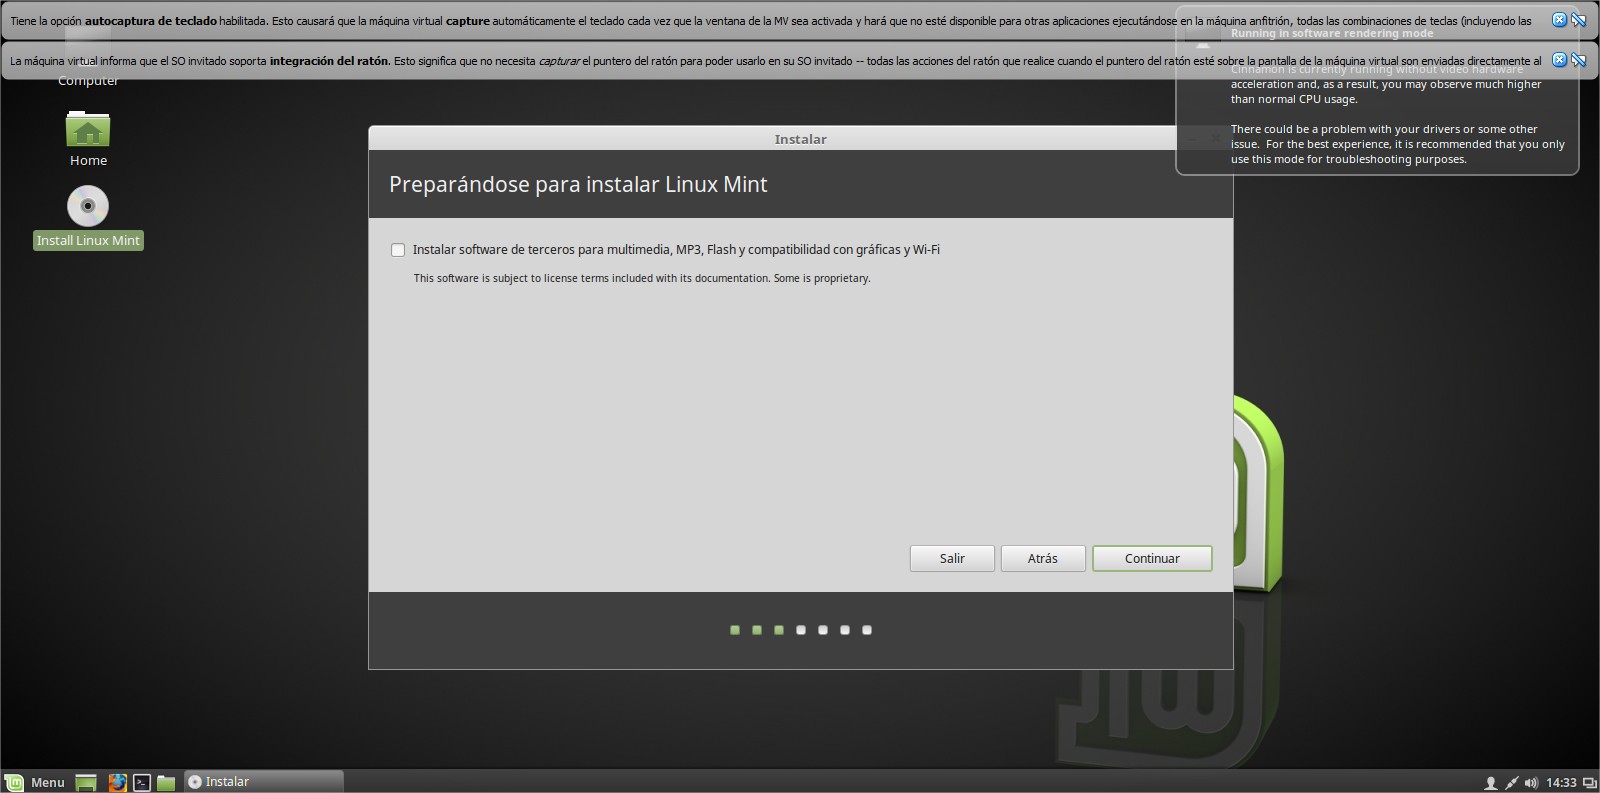Open the Install Linux Mint desktop icon
The image size is (1600, 793).
(x=88, y=217)
